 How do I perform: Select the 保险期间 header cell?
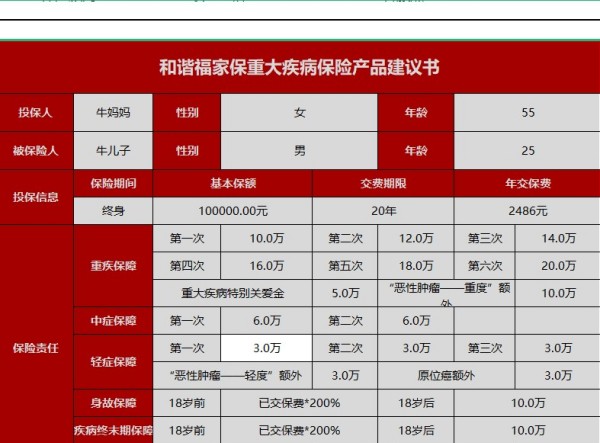[x=113, y=183]
